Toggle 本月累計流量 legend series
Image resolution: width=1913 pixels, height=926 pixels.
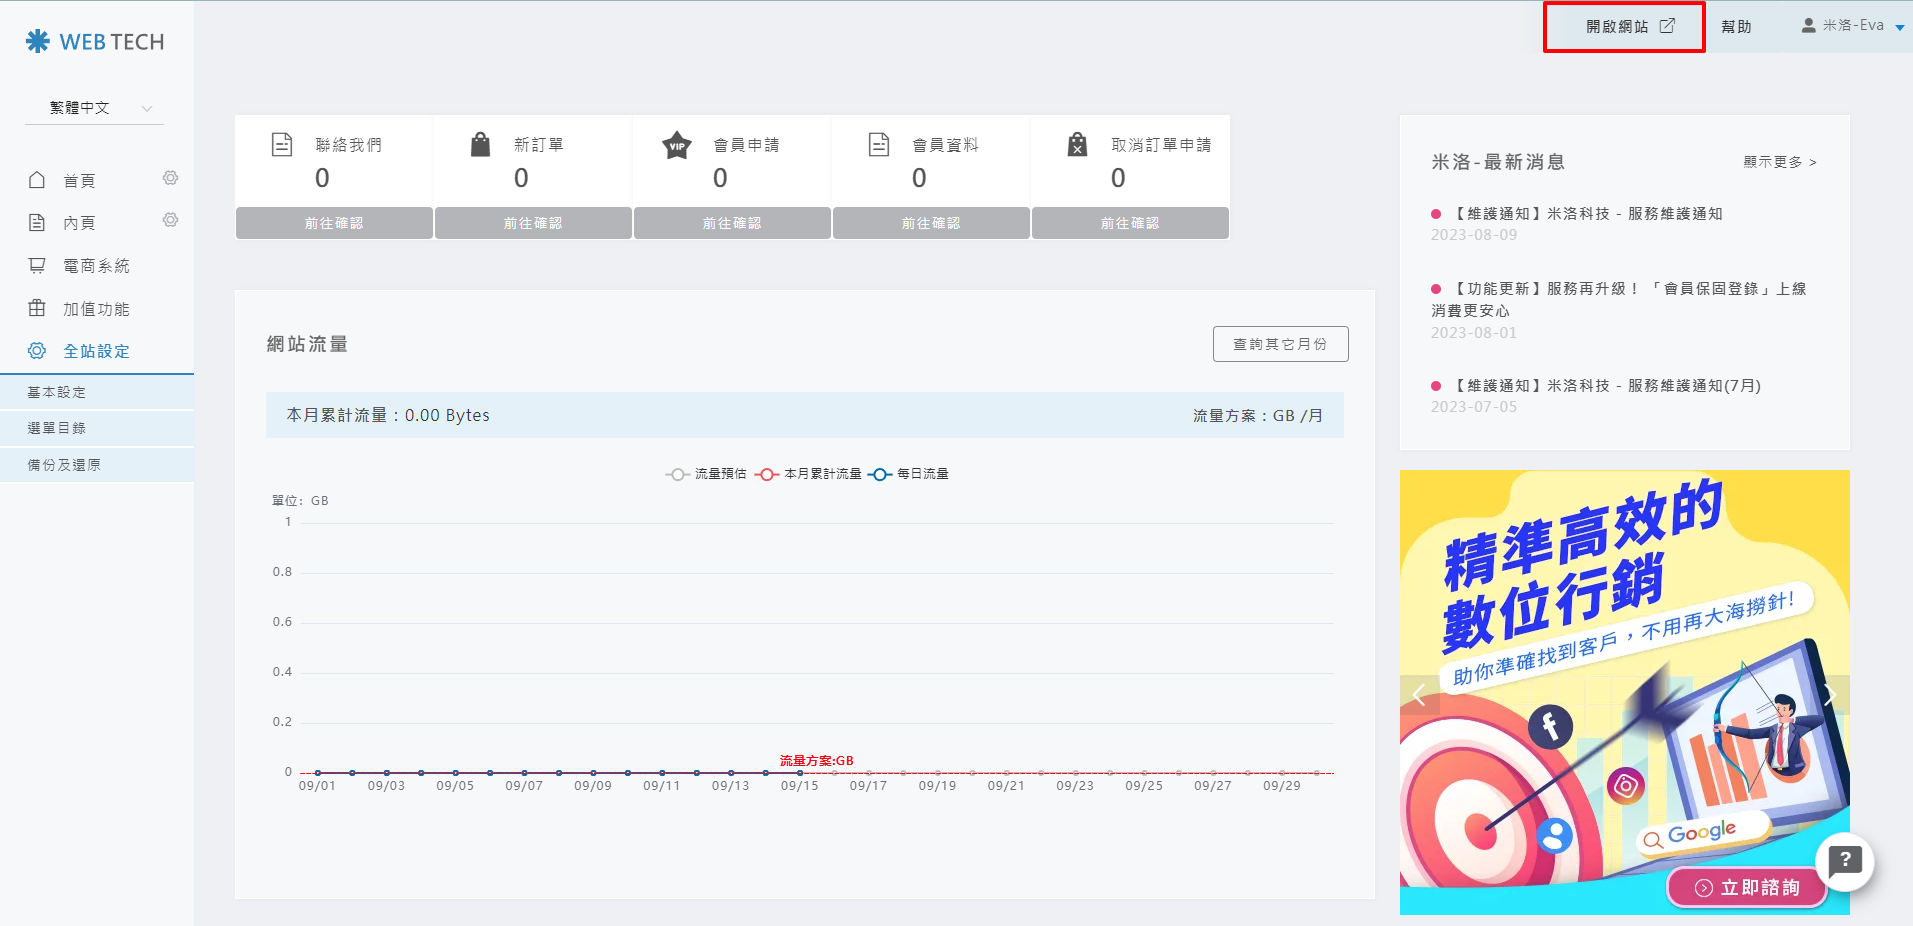pyautogui.click(x=808, y=474)
